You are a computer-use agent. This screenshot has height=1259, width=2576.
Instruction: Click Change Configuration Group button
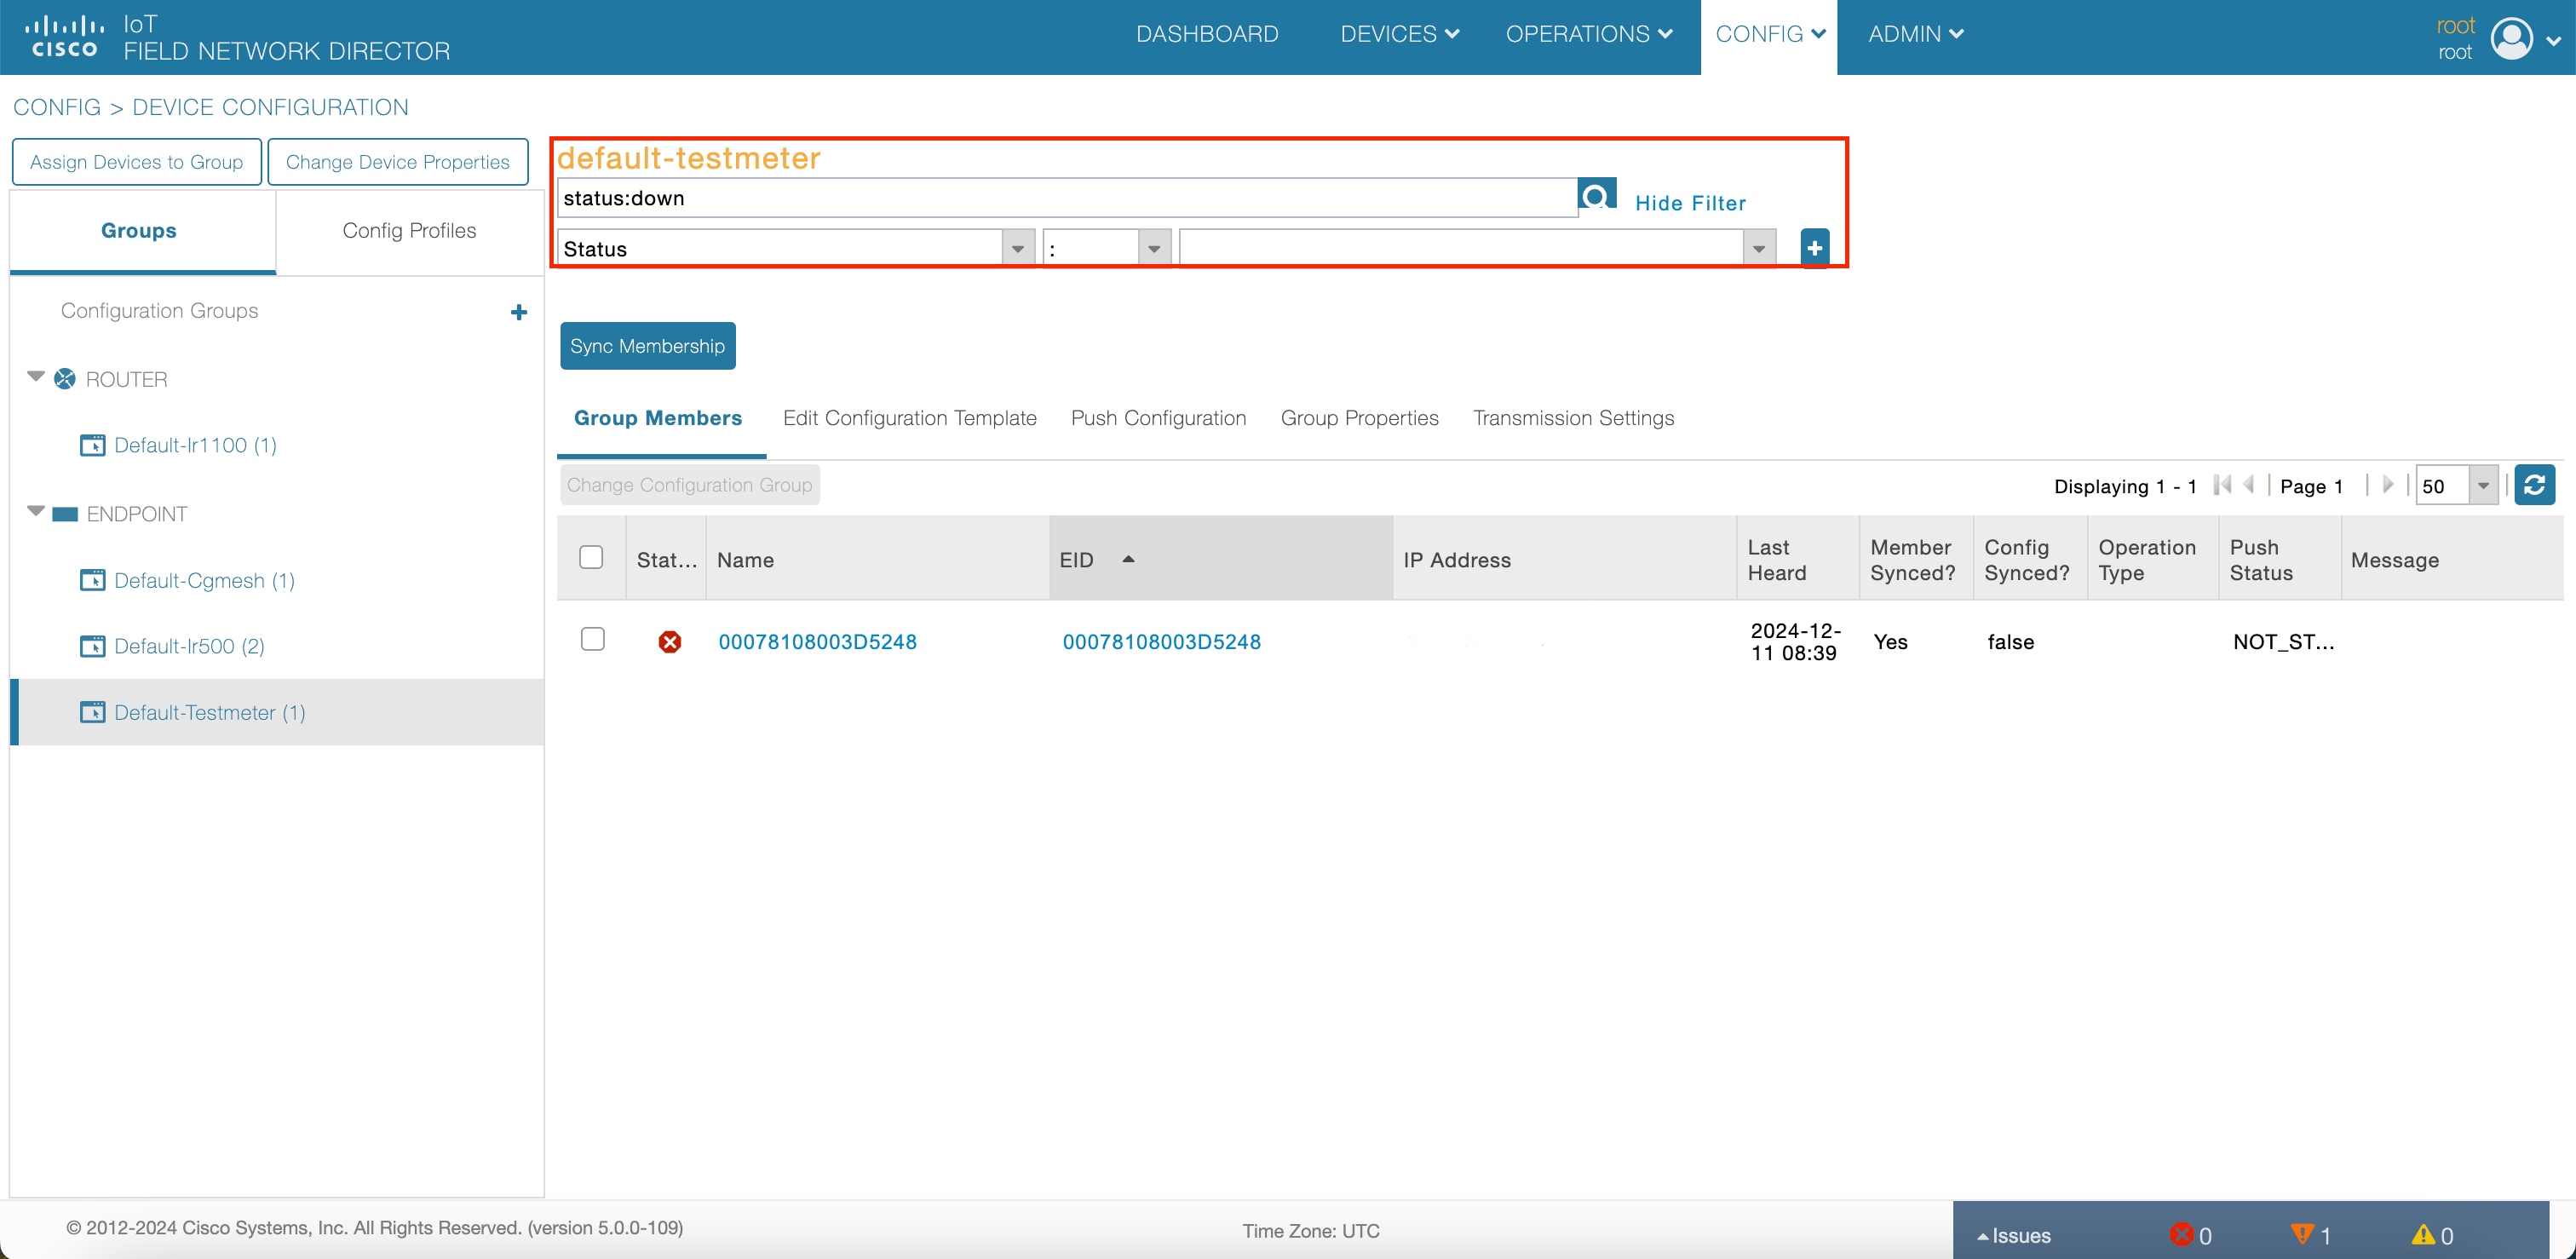690,485
